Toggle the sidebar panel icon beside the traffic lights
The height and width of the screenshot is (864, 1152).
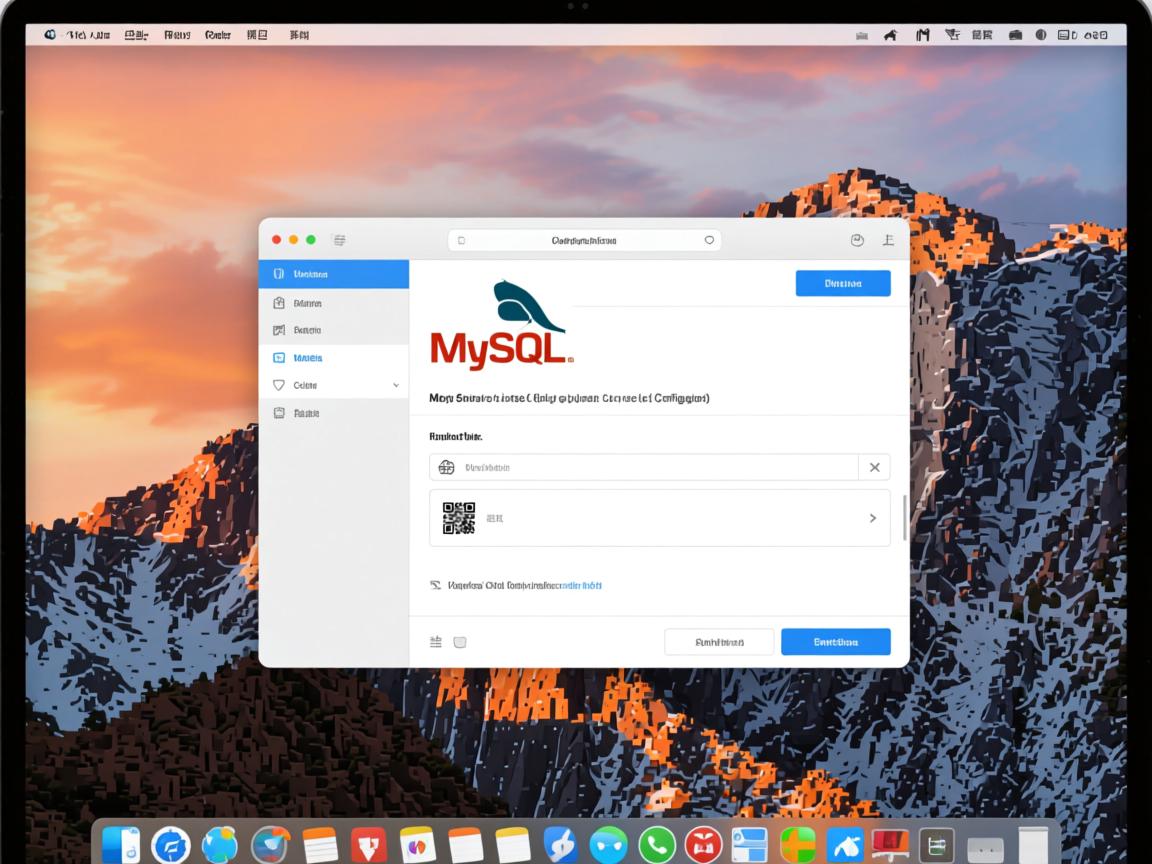click(x=339, y=240)
